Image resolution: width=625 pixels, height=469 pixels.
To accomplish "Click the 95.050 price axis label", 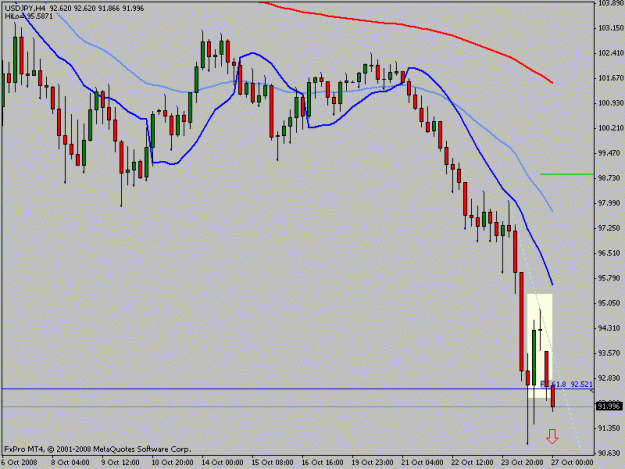I will tap(610, 303).
